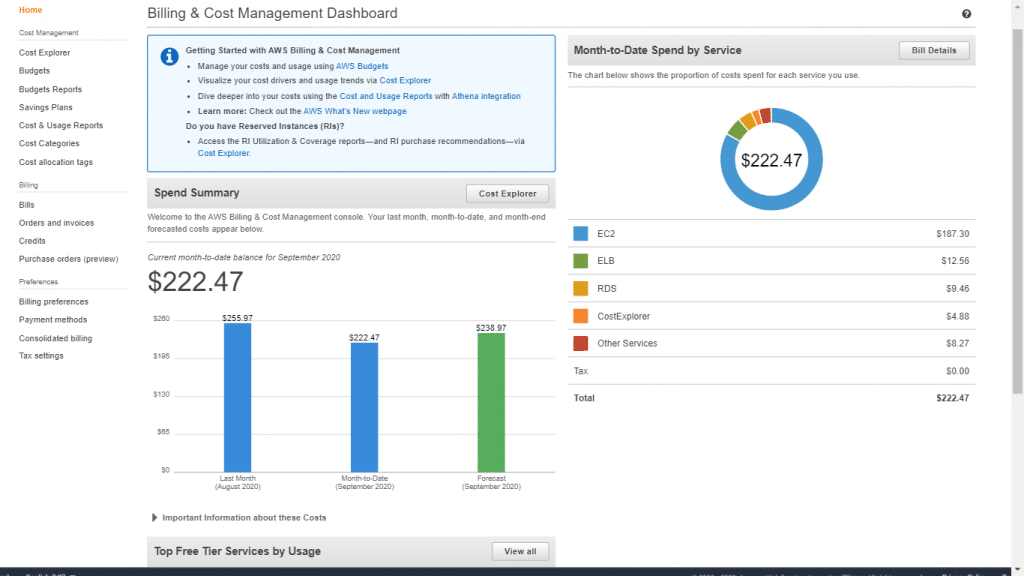This screenshot has height=576, width=1024.
Task: Go to Home in the sidebar
Action: pos(30,10)
